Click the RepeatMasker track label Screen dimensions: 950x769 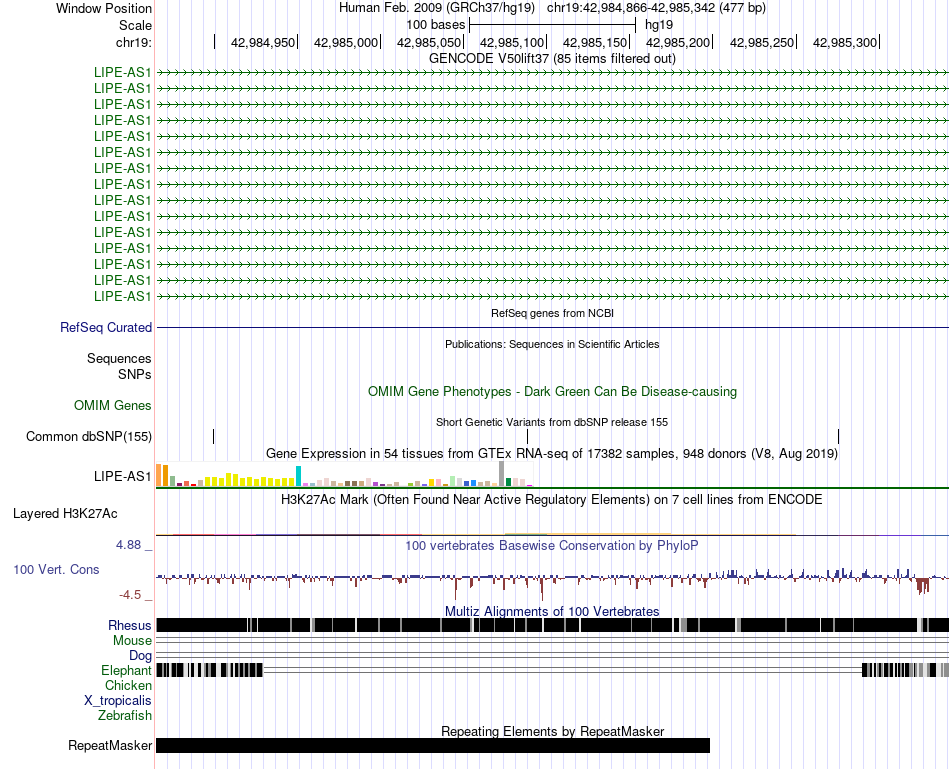click(x=110, y=745)
